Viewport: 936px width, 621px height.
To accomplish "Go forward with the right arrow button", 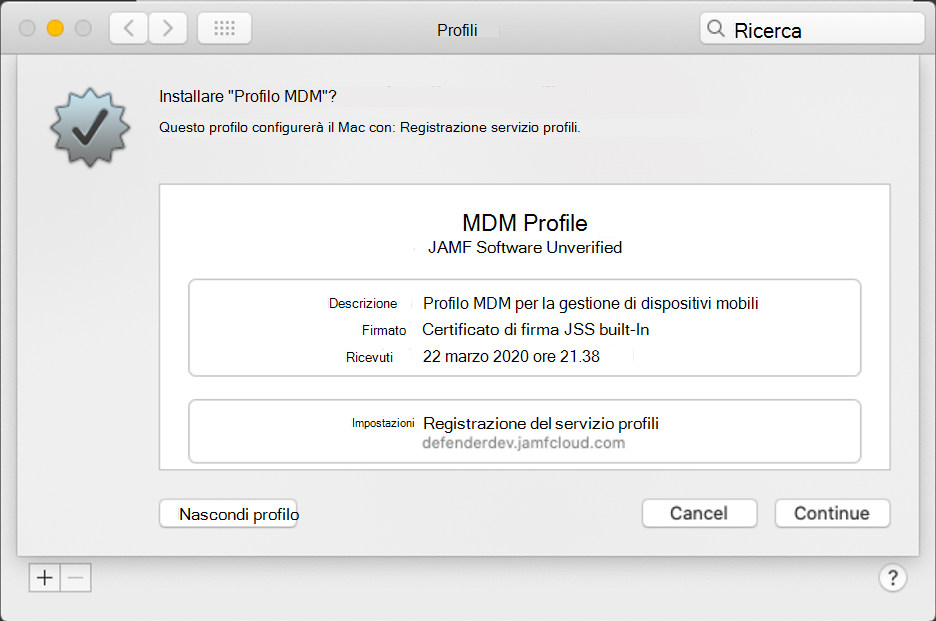I will [168, 28].
